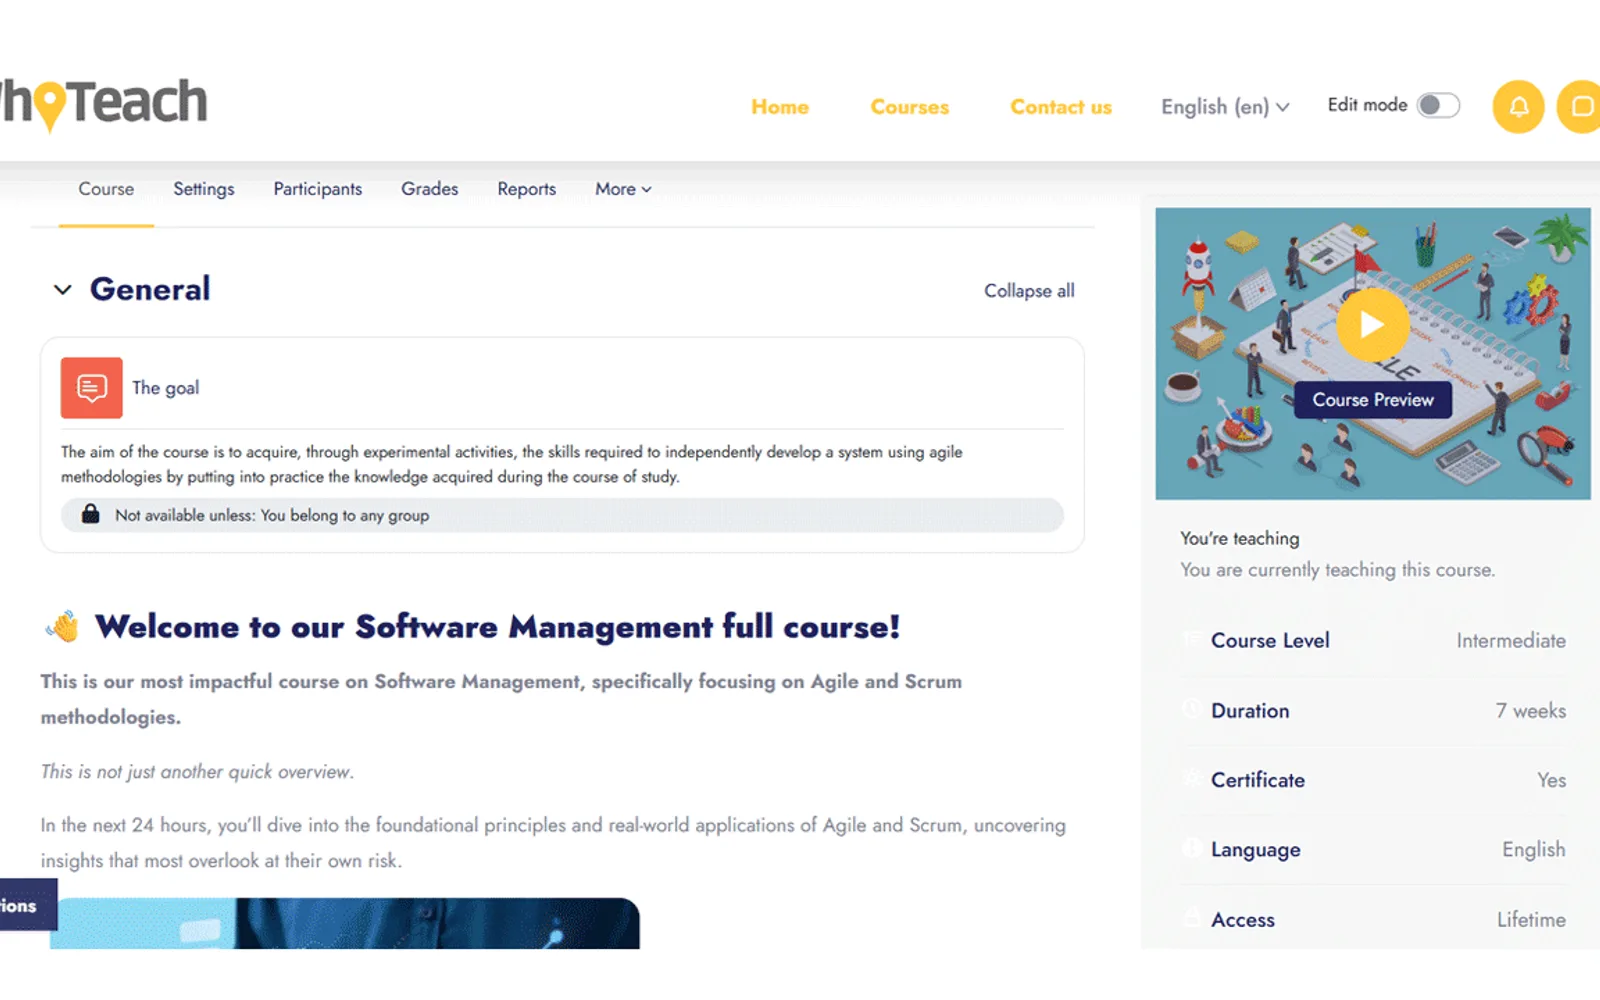The width and height of the screenshot is (1600, 1000).
Task: Open The goal forum activity
Action: [166, 388]
